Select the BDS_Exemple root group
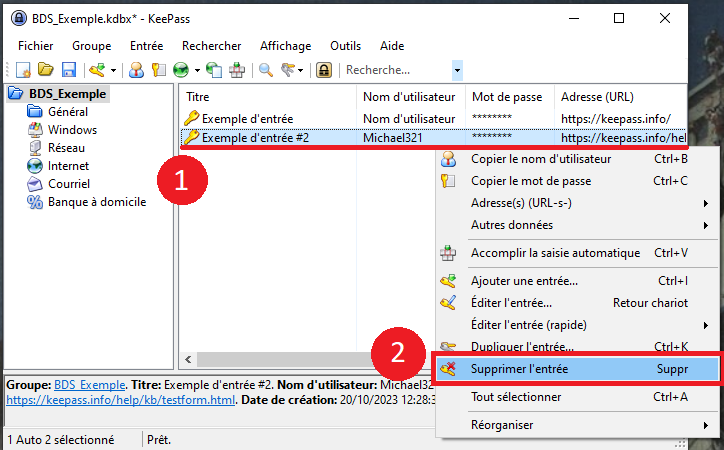 [67, 94]
